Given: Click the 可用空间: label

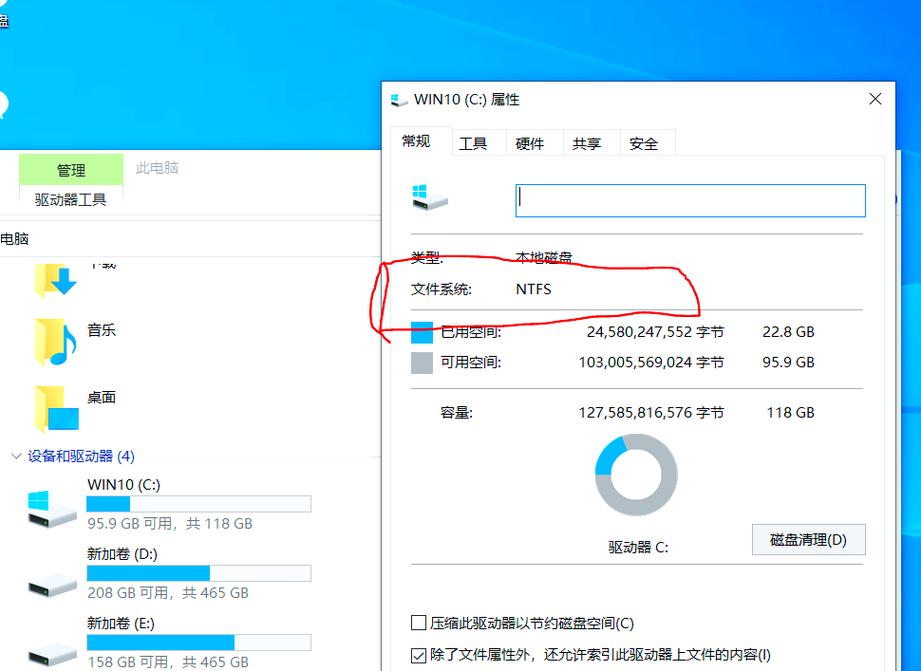Looking at the screenshot, I should click(x=471, y=362).
